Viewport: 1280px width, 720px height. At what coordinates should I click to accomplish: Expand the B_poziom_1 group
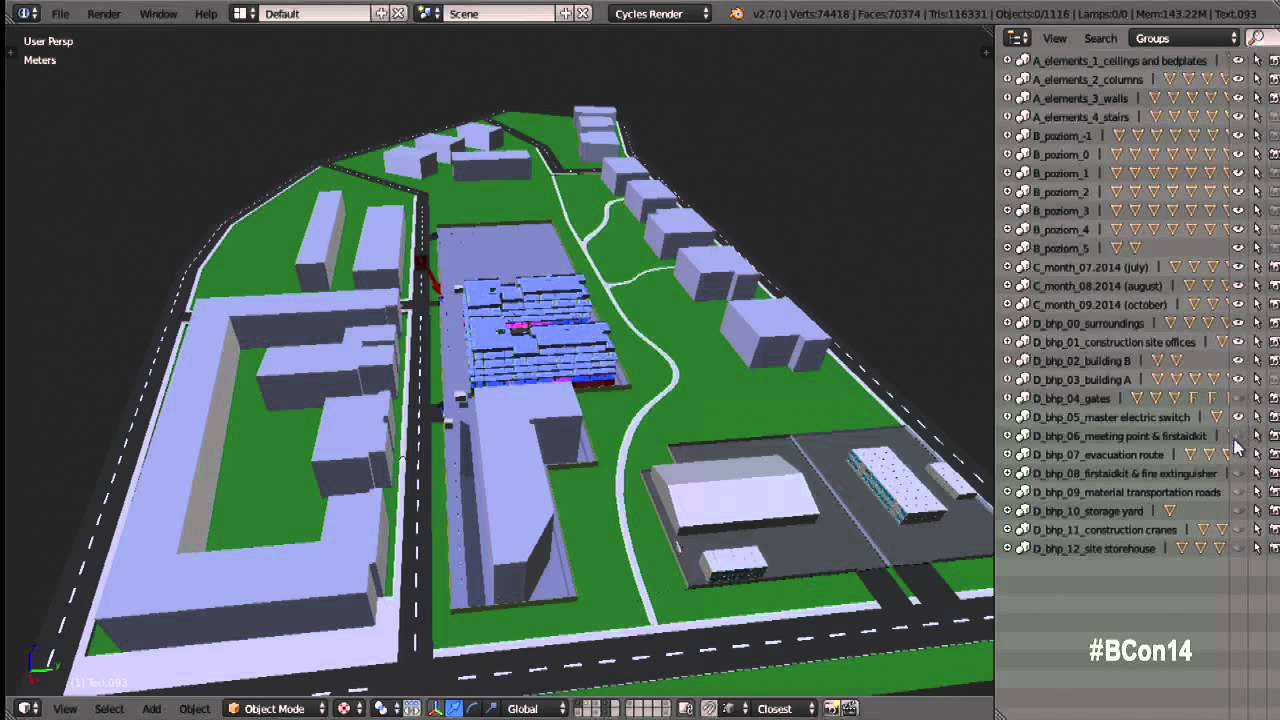1007,173
